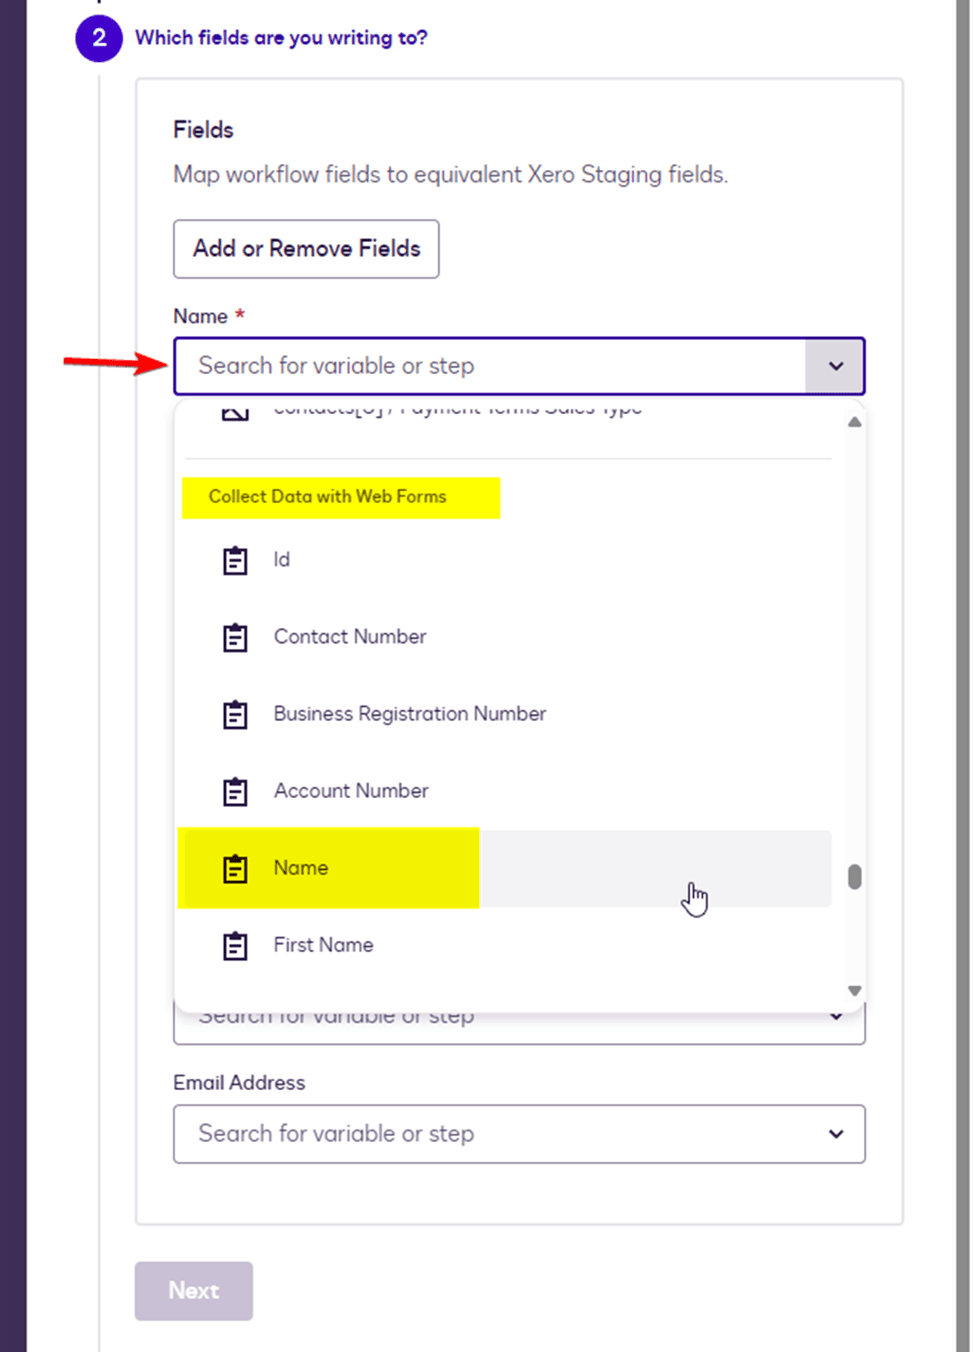Select the First Name option
The height and width of the screenshot is (1352, 974).
tap(323, 945)
